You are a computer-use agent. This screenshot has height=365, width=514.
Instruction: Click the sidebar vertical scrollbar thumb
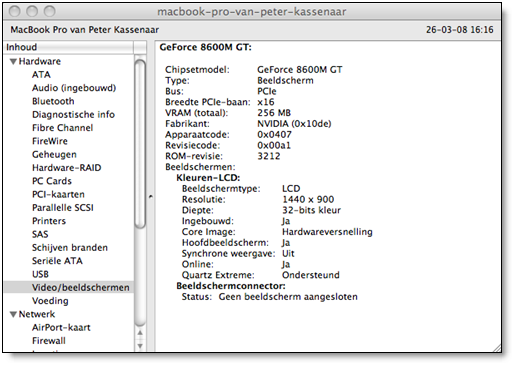click(140, 144)
